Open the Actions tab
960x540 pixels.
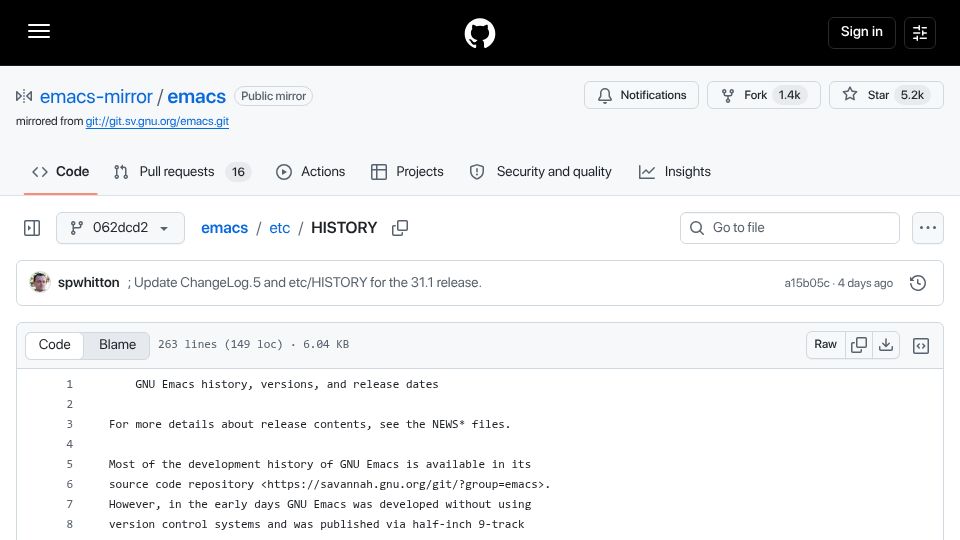pyautogui.click(x=310, y=172)
